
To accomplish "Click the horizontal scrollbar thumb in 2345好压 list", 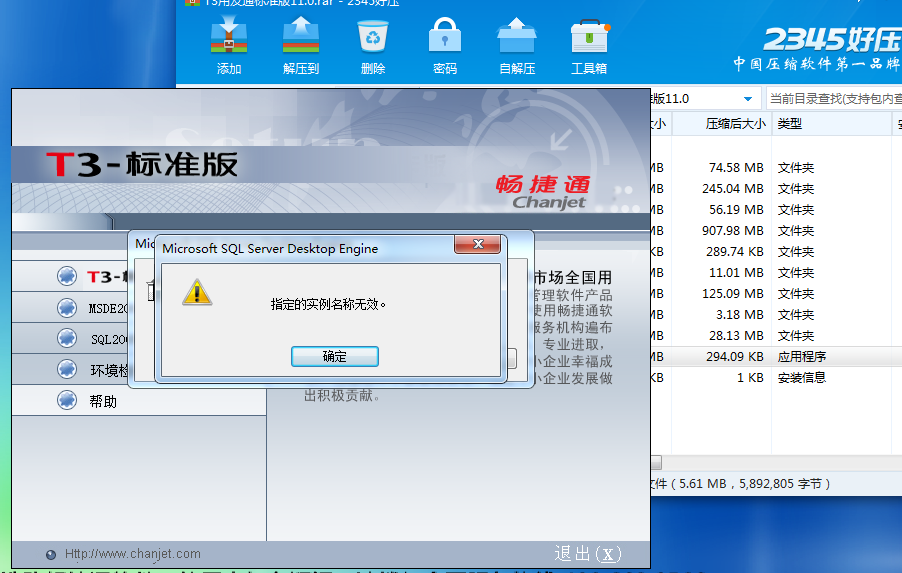I will pos(656,463).
